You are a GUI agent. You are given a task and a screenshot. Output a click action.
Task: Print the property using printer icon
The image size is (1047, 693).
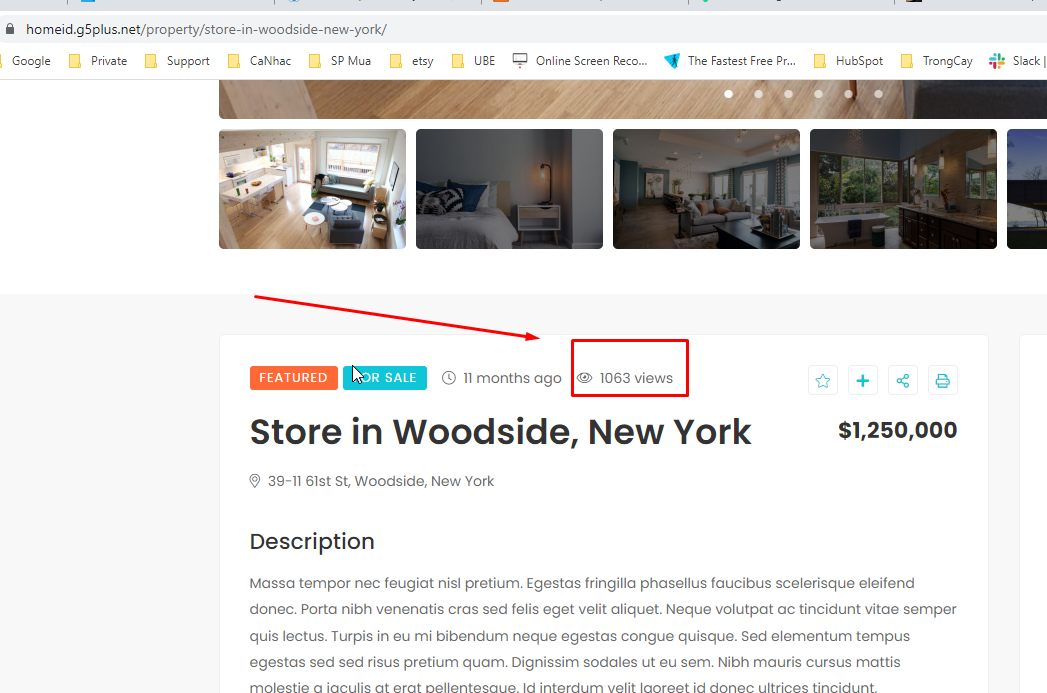(x=942, y=381)
